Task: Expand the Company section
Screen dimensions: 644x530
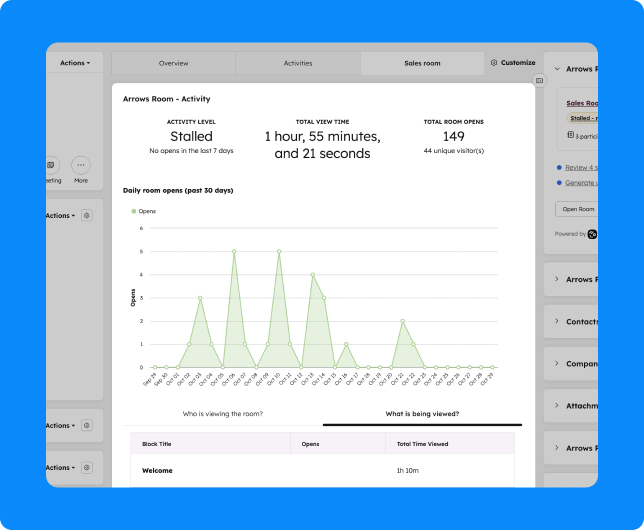Action: coord(557,364)
